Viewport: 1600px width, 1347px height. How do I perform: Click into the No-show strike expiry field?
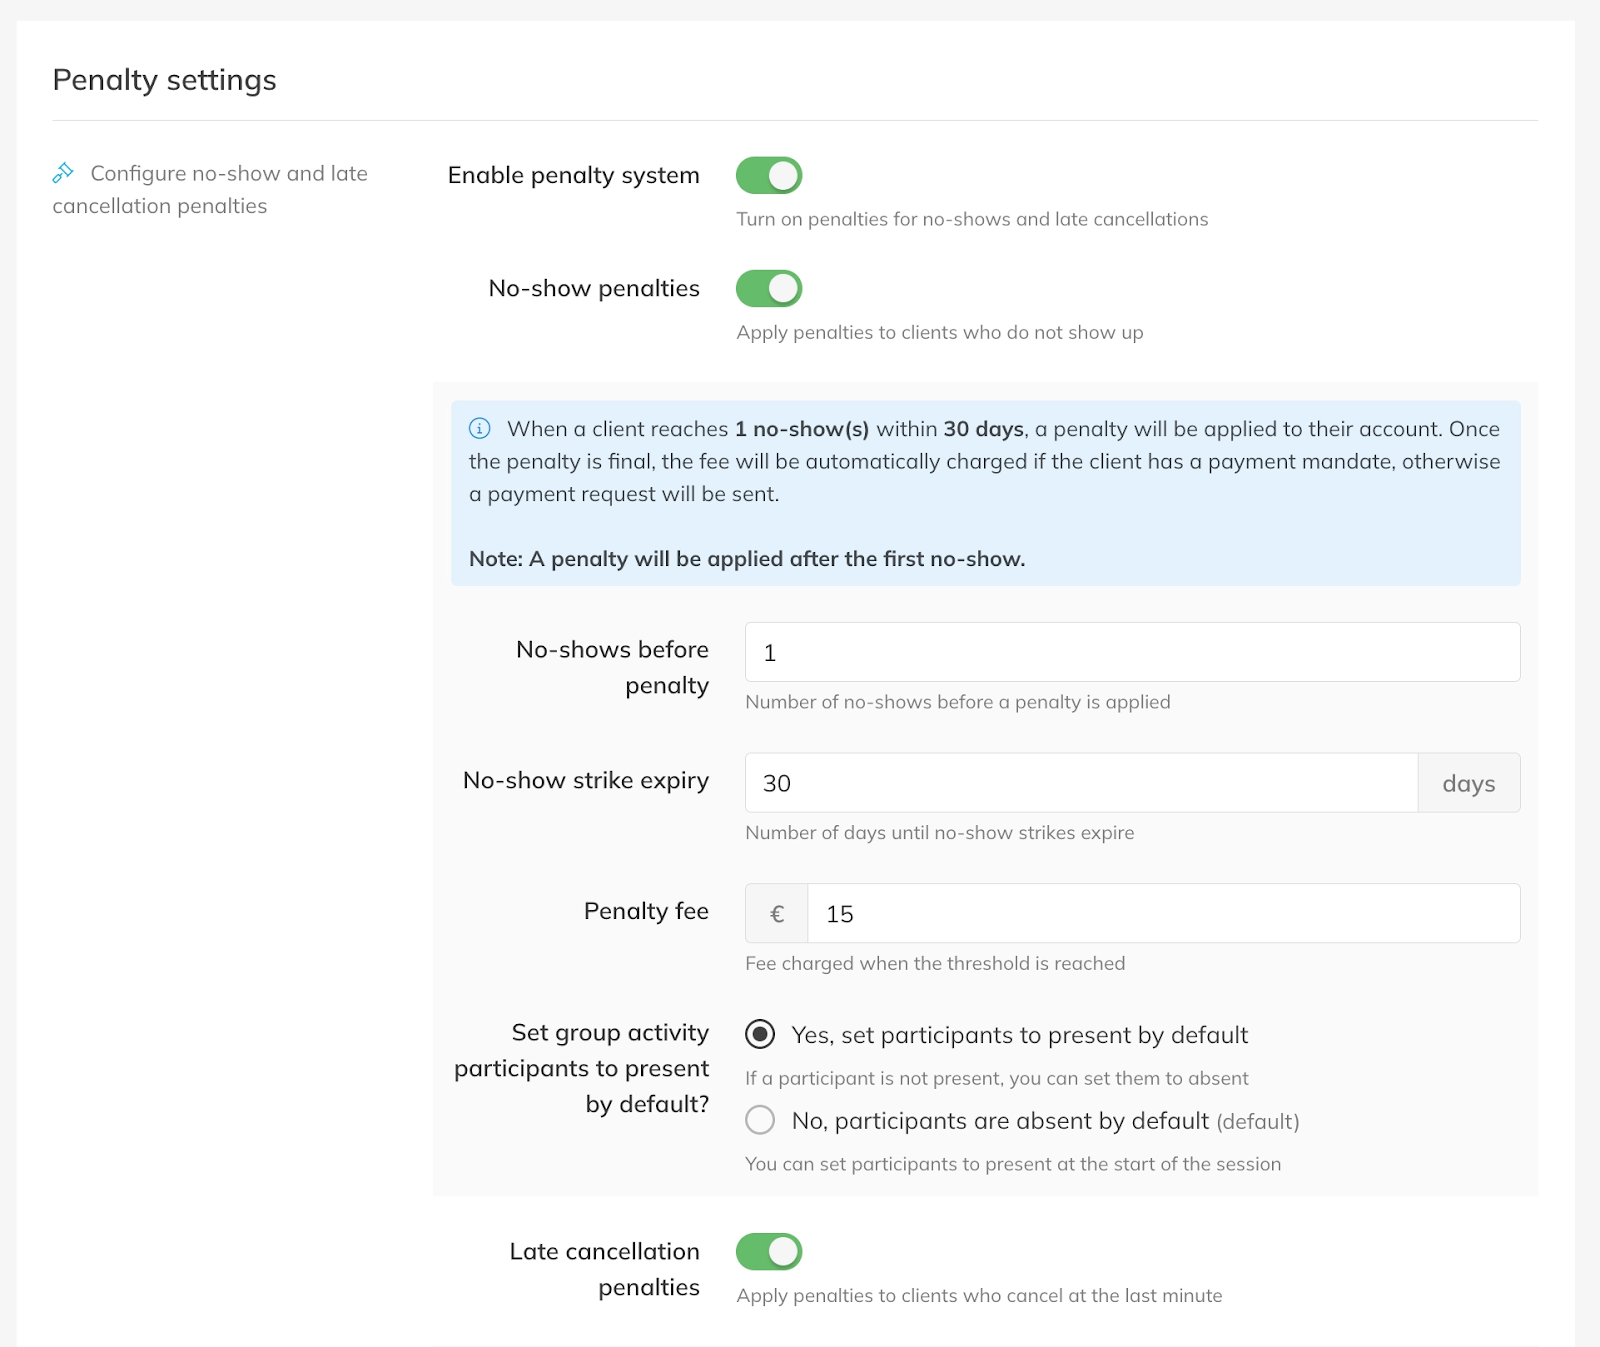tap(1080, 783)
